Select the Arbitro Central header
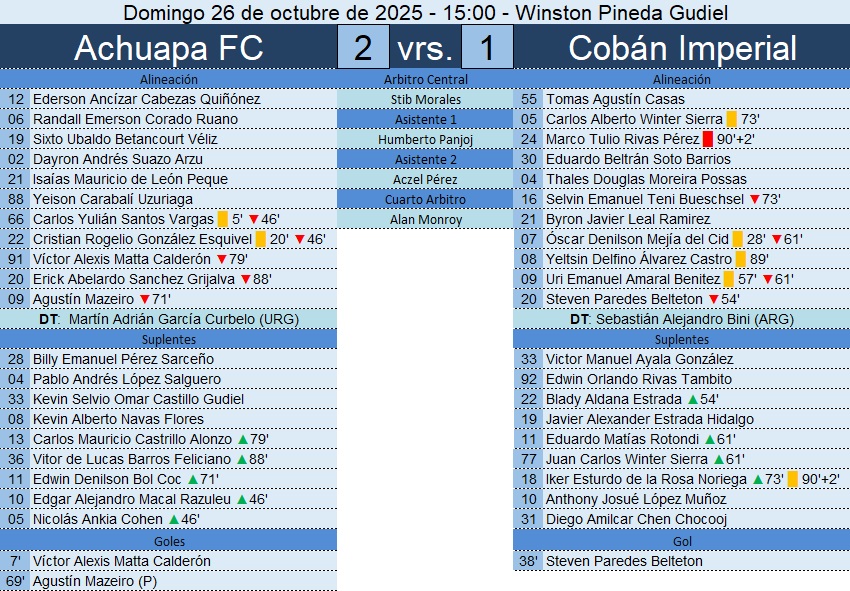The image size is (850, 591). coord(425,79)
